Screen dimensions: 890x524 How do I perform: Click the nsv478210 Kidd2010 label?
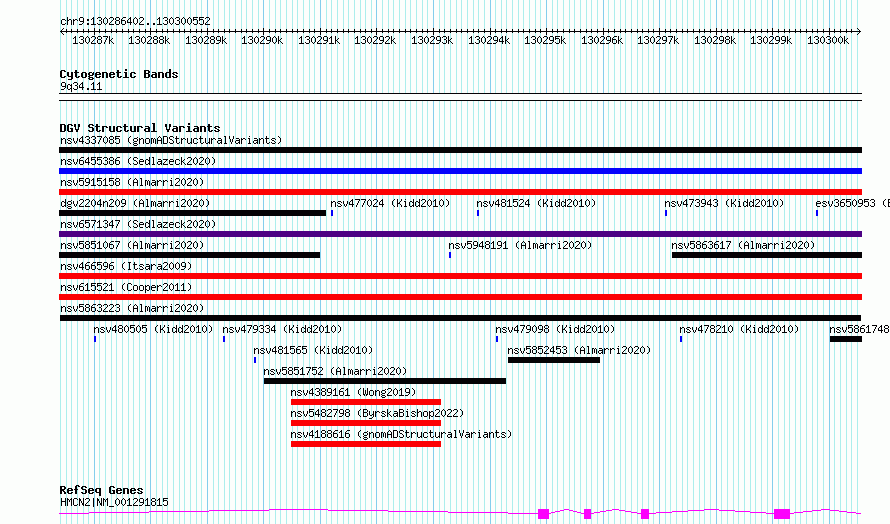(739, 329)
